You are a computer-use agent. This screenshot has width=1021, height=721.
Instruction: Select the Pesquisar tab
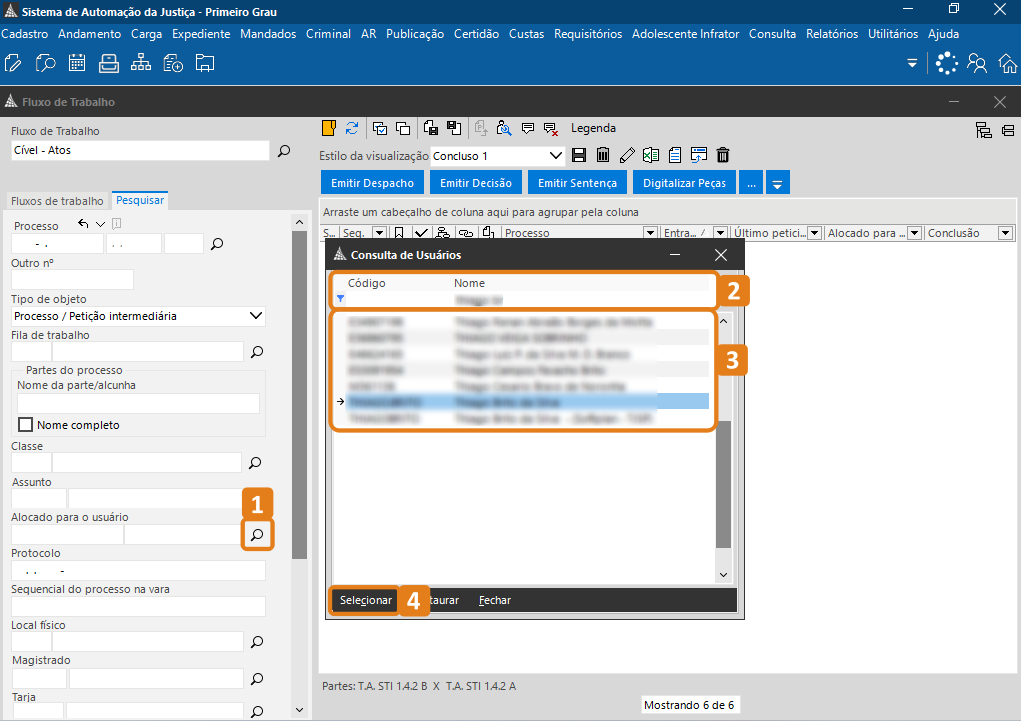pos(140,200)
